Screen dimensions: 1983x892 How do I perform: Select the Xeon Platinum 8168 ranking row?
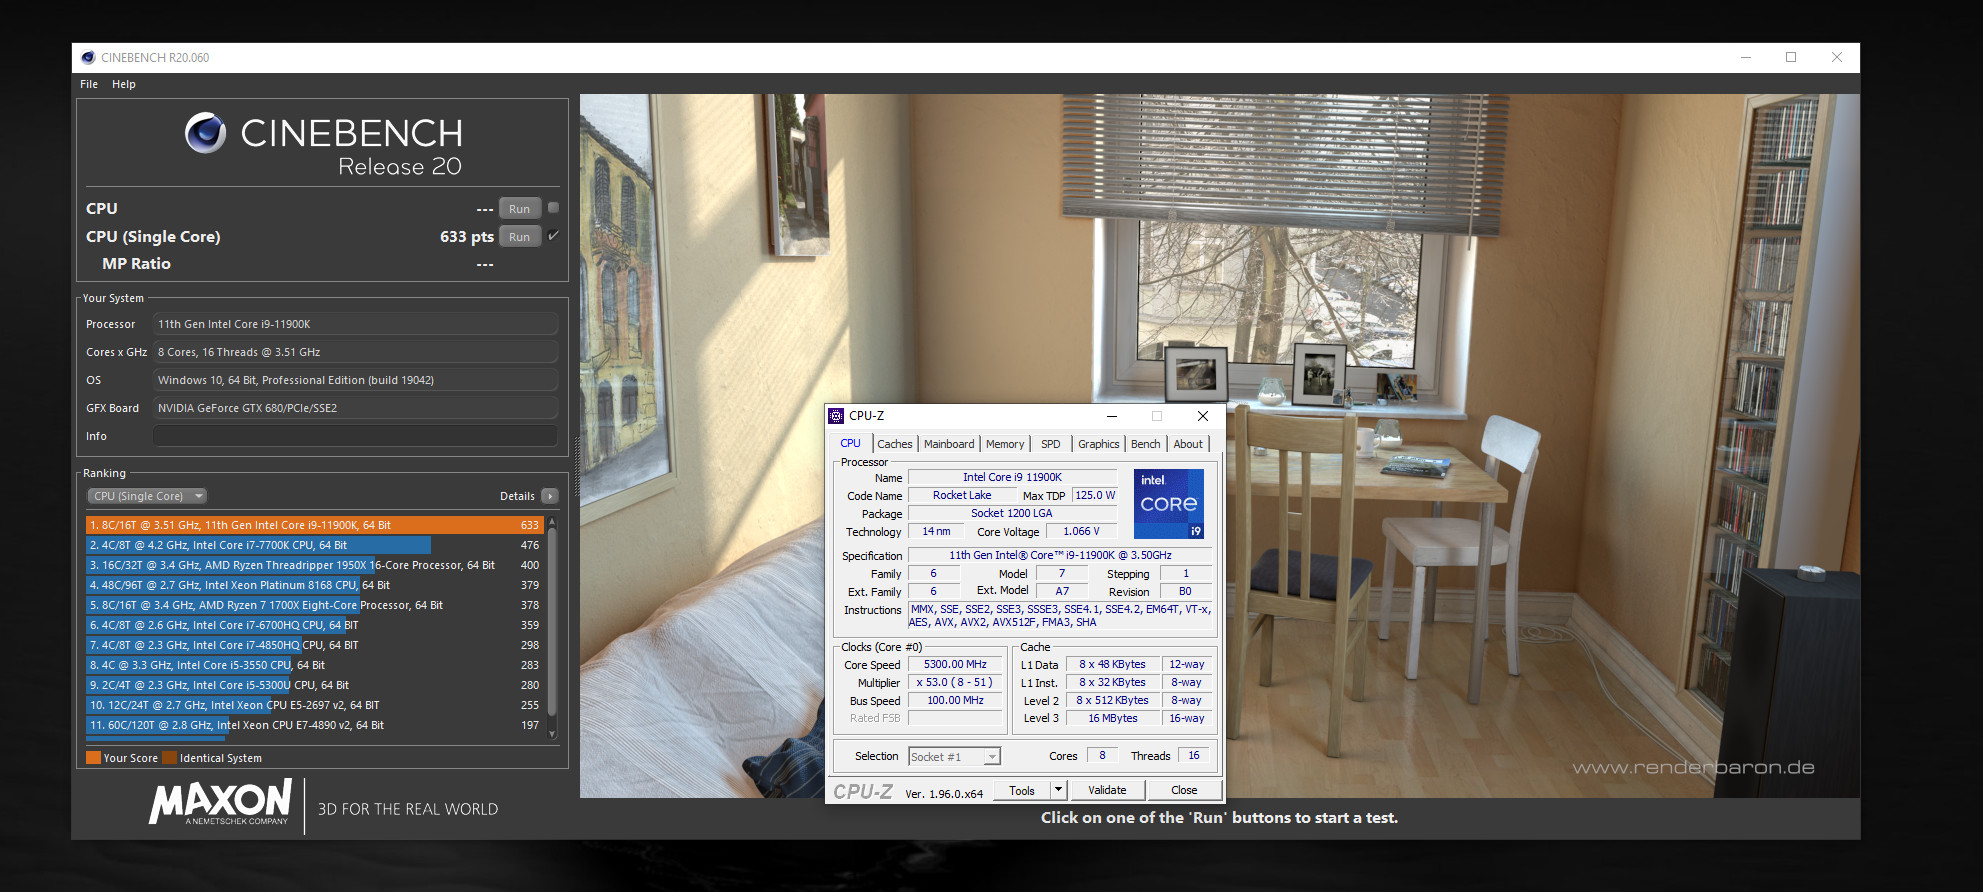tap(314, 585)
